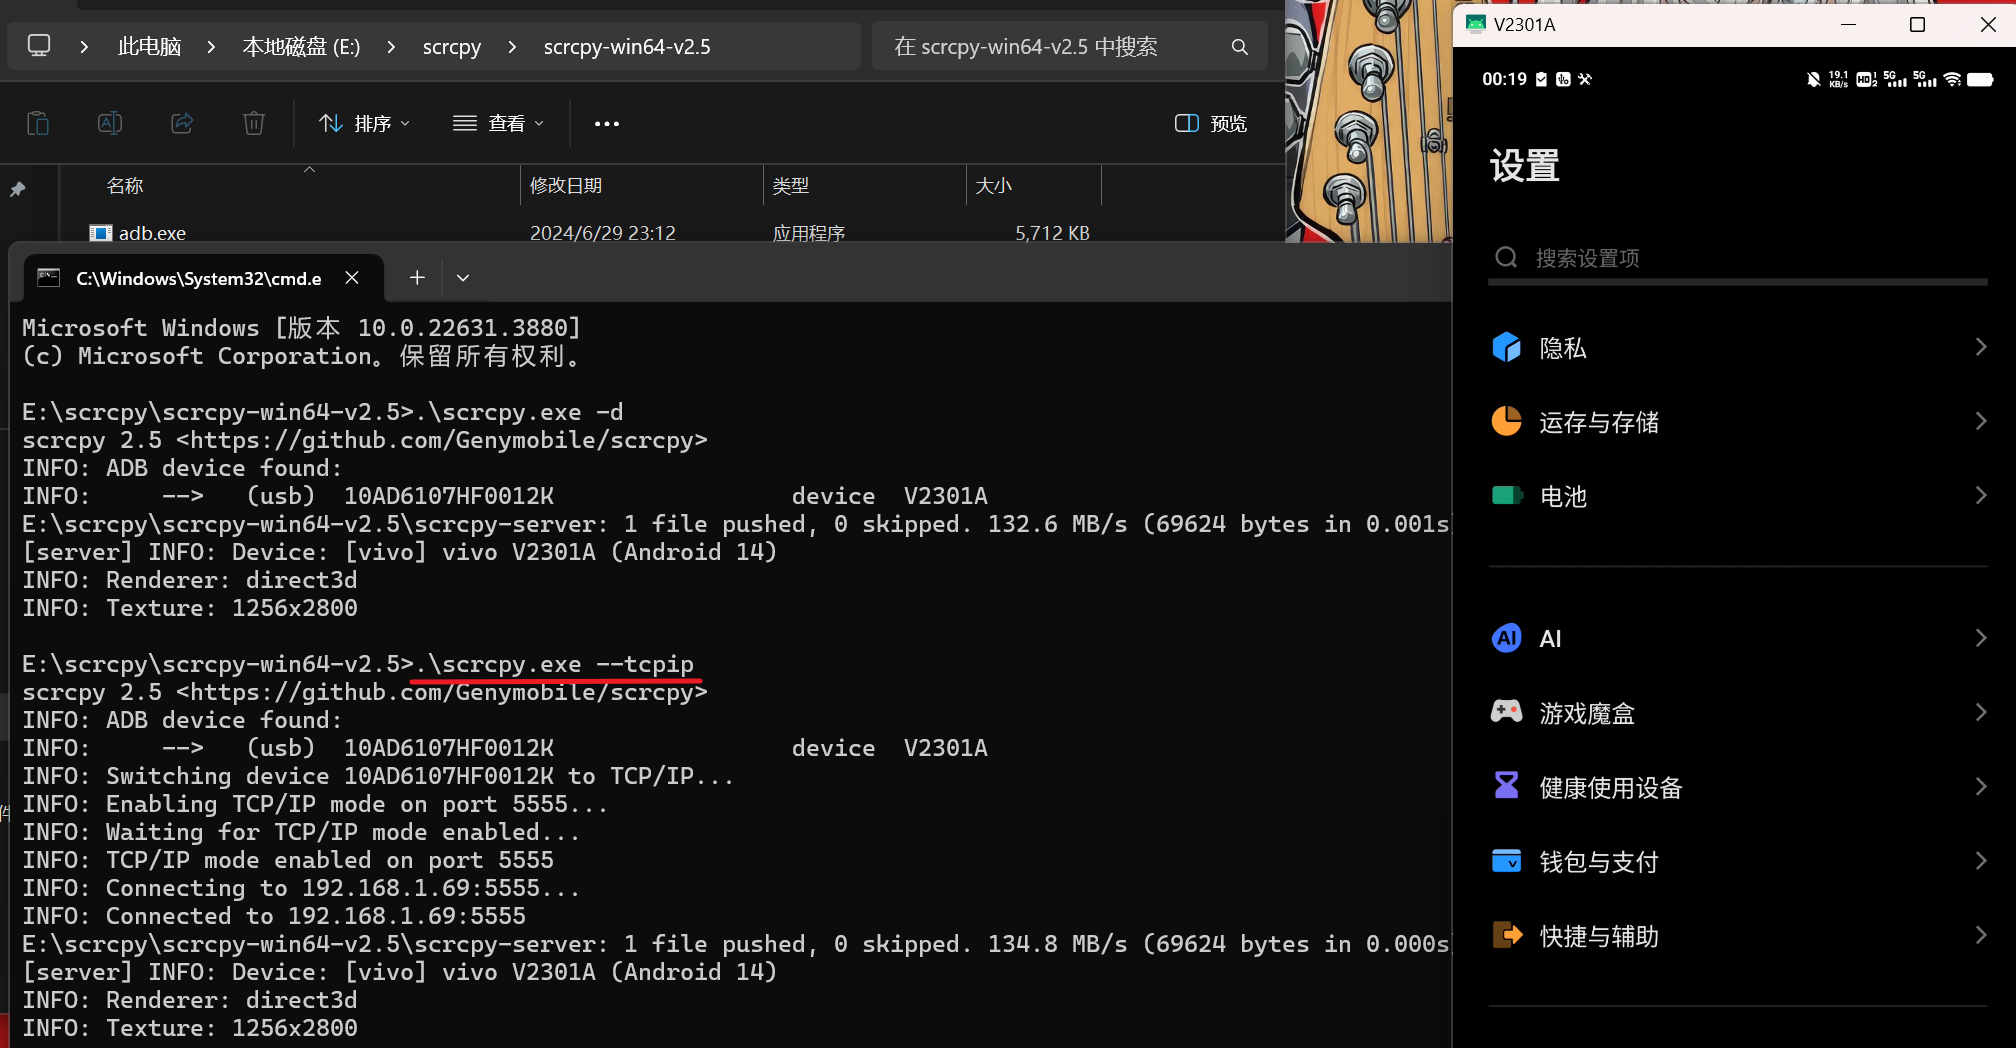The width and height of the screenshot is (2016, 1048).
Task: Select the adb.exe file name
Action: (x=152, y=233)
